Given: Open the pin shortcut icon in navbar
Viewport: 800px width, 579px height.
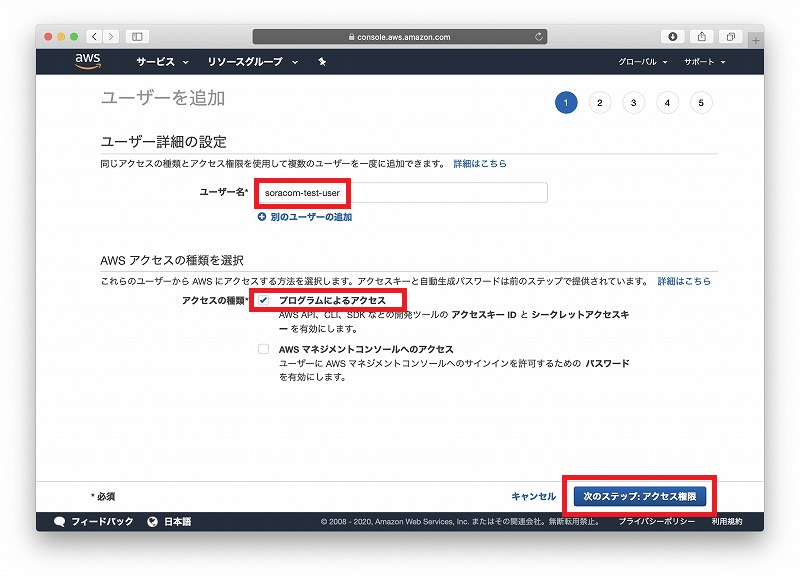Looking at the screenshot, I should (322, 62).
